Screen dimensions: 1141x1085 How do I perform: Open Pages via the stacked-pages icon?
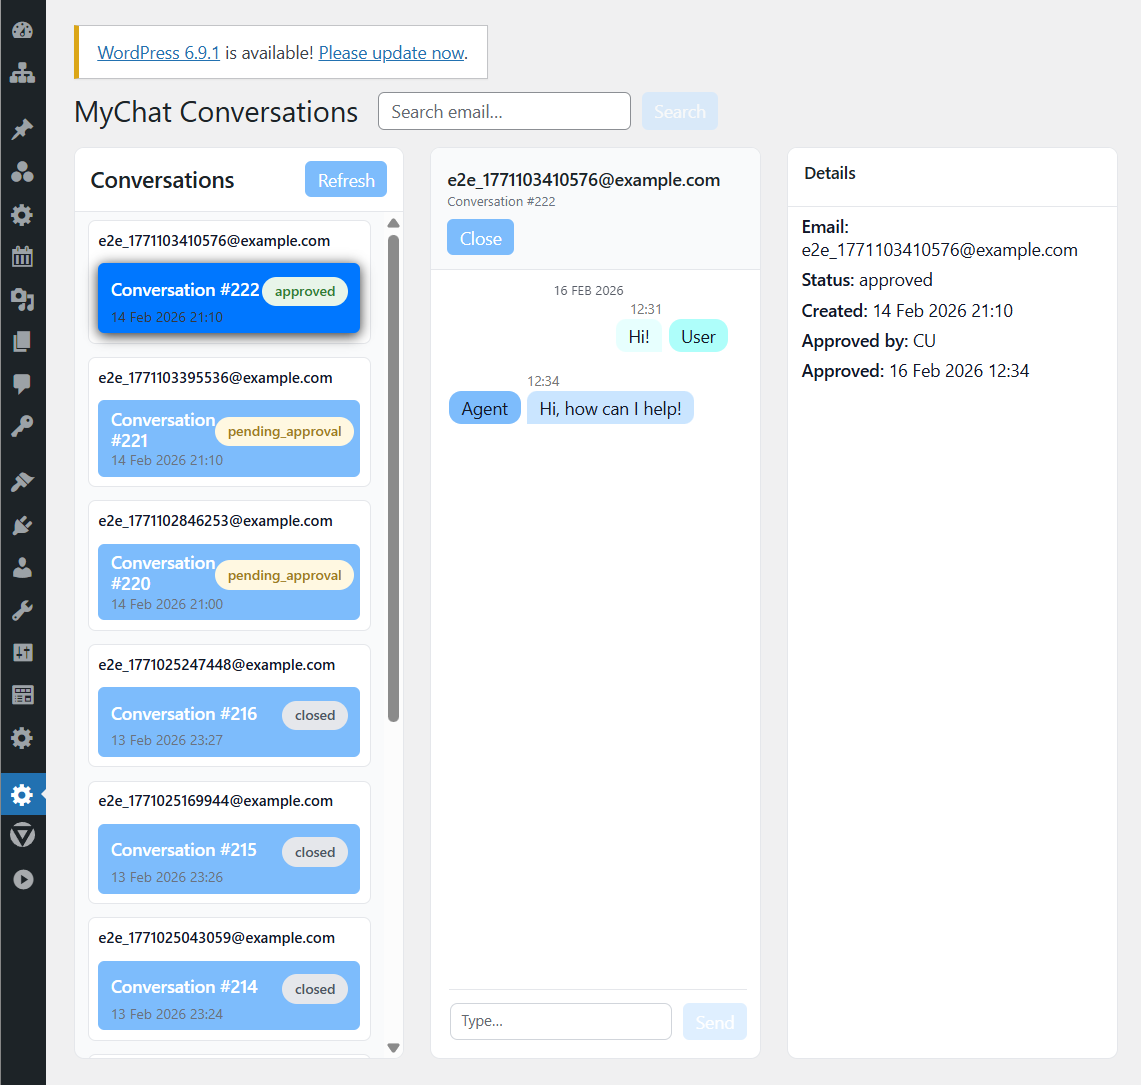point(22,342)
